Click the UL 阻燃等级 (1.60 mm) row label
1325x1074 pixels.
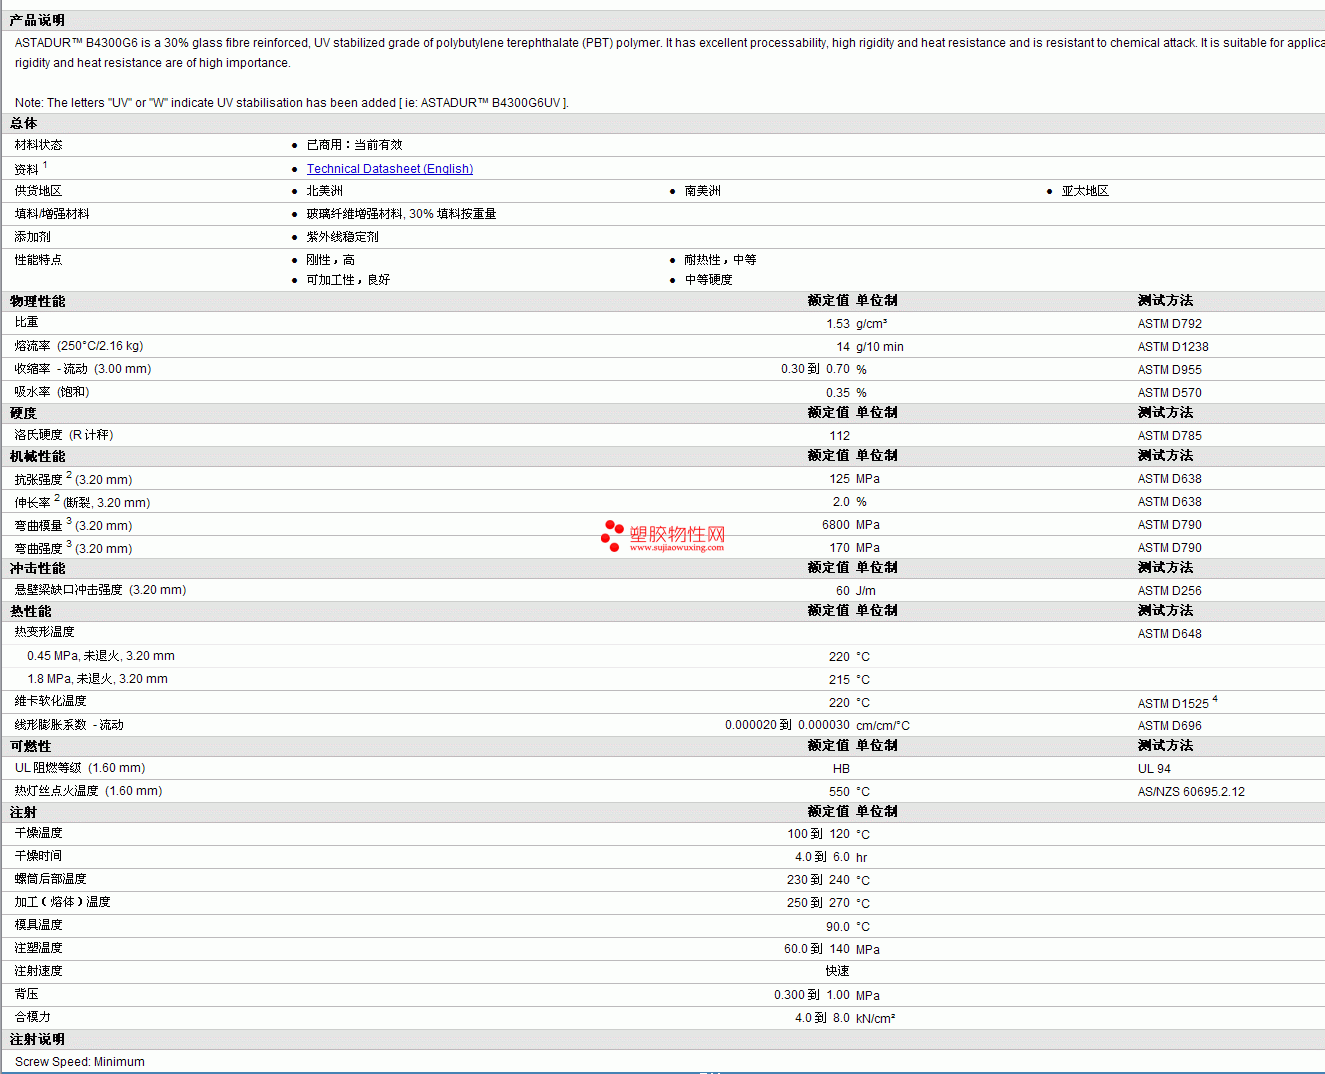[80, 768]
